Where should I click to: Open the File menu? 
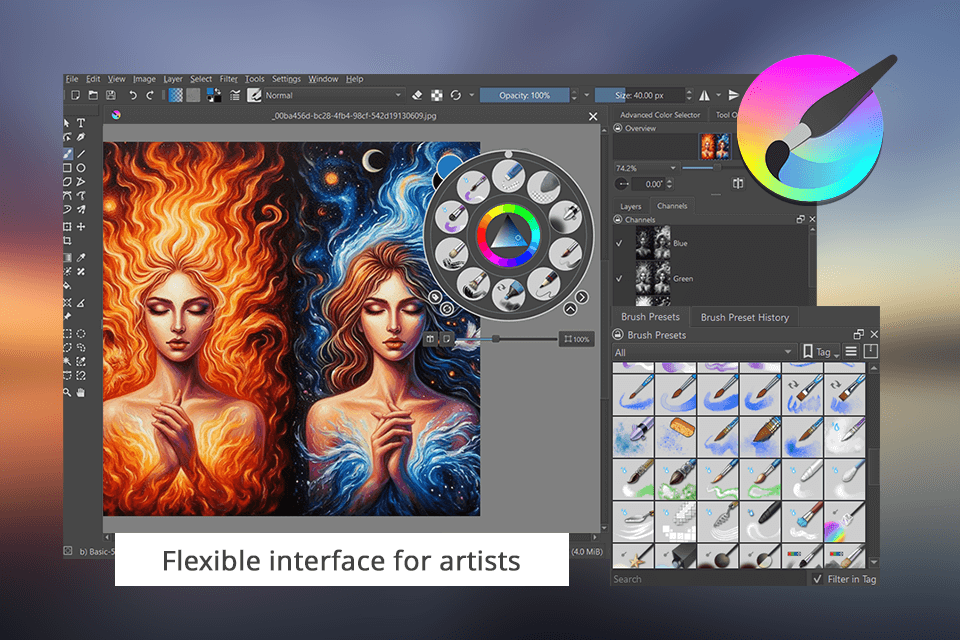coord(72,79)
